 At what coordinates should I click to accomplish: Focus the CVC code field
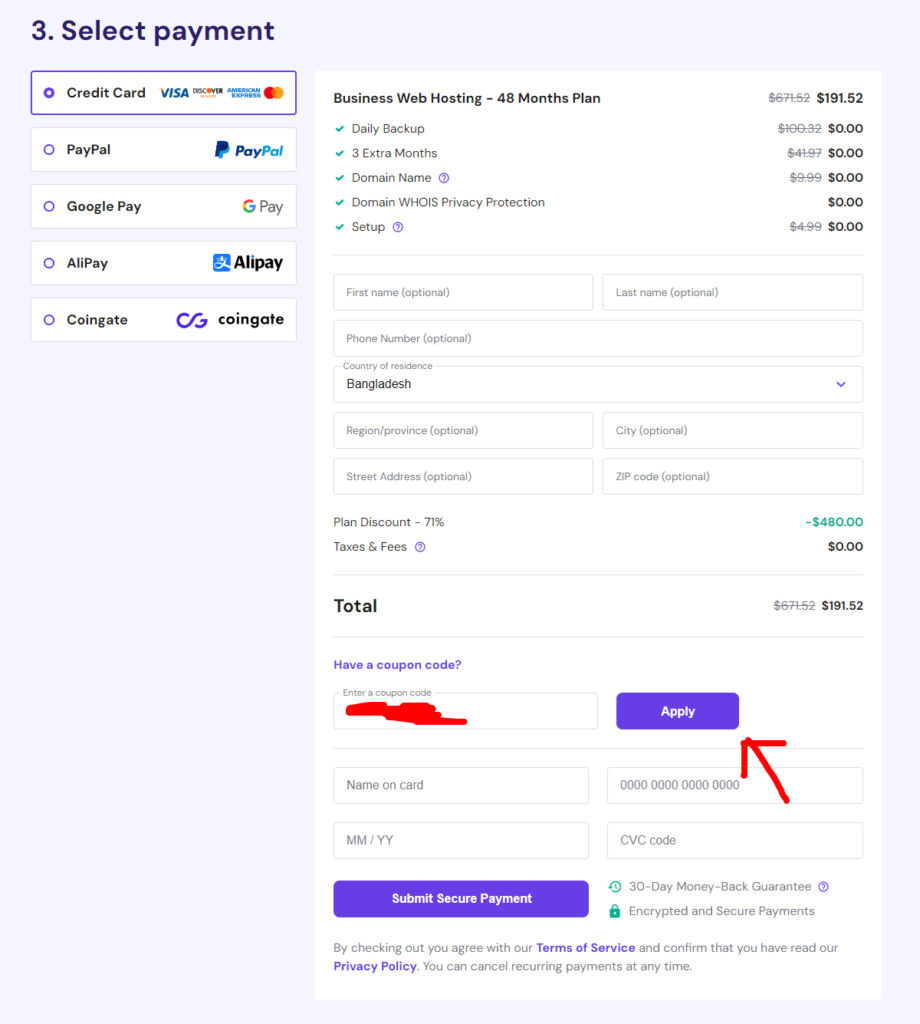pos(735,840)
